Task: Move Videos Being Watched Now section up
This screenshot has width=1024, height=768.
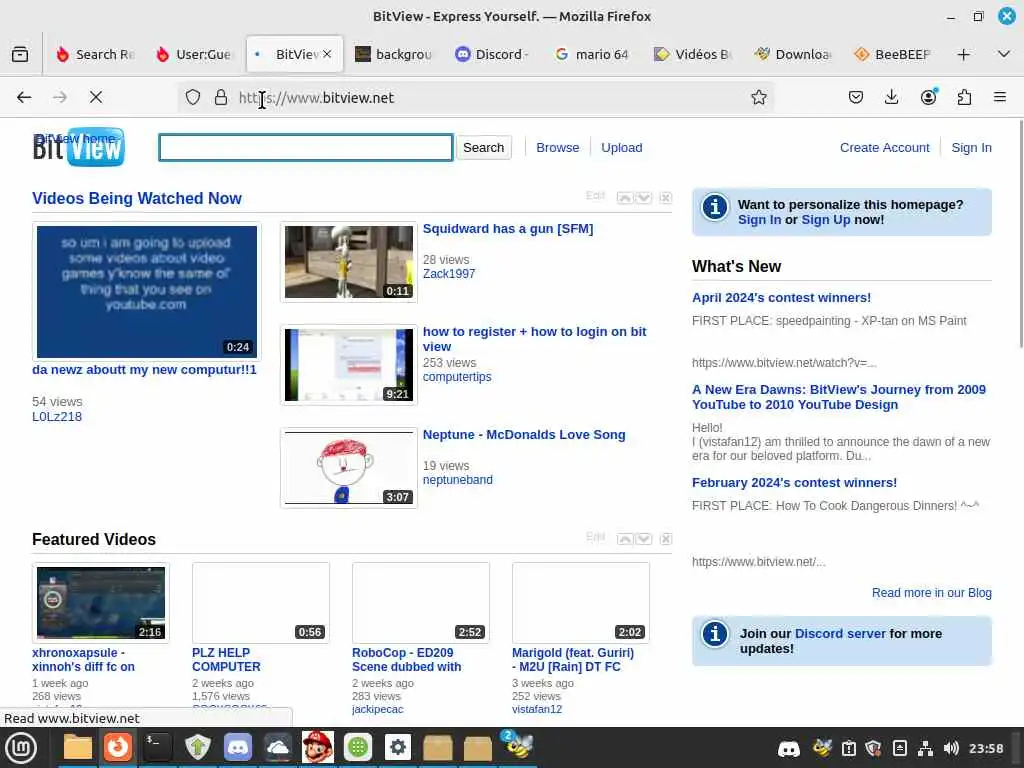Action: pos(625,198)
